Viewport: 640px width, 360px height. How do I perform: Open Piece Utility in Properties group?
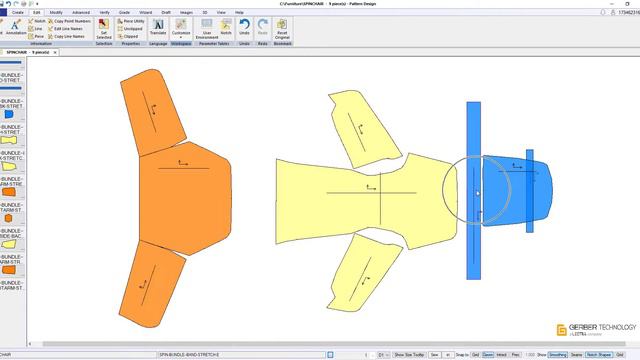pos(131,21)
